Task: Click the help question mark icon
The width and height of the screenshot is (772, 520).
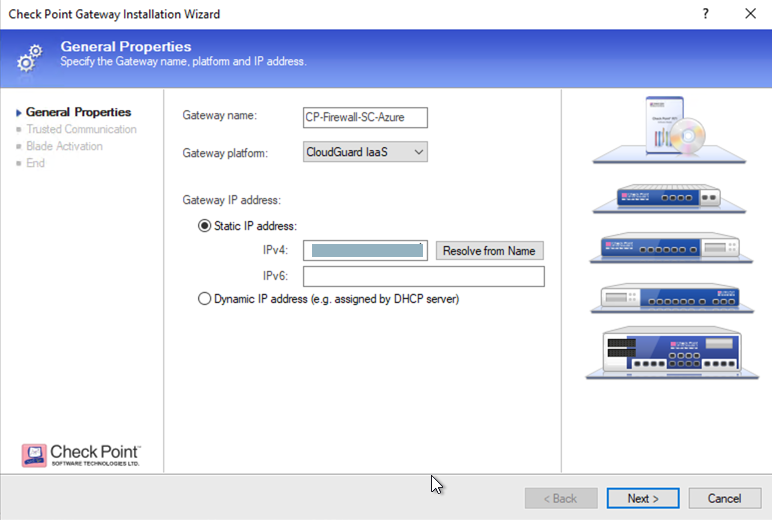Action: click(x=705, y=14)
